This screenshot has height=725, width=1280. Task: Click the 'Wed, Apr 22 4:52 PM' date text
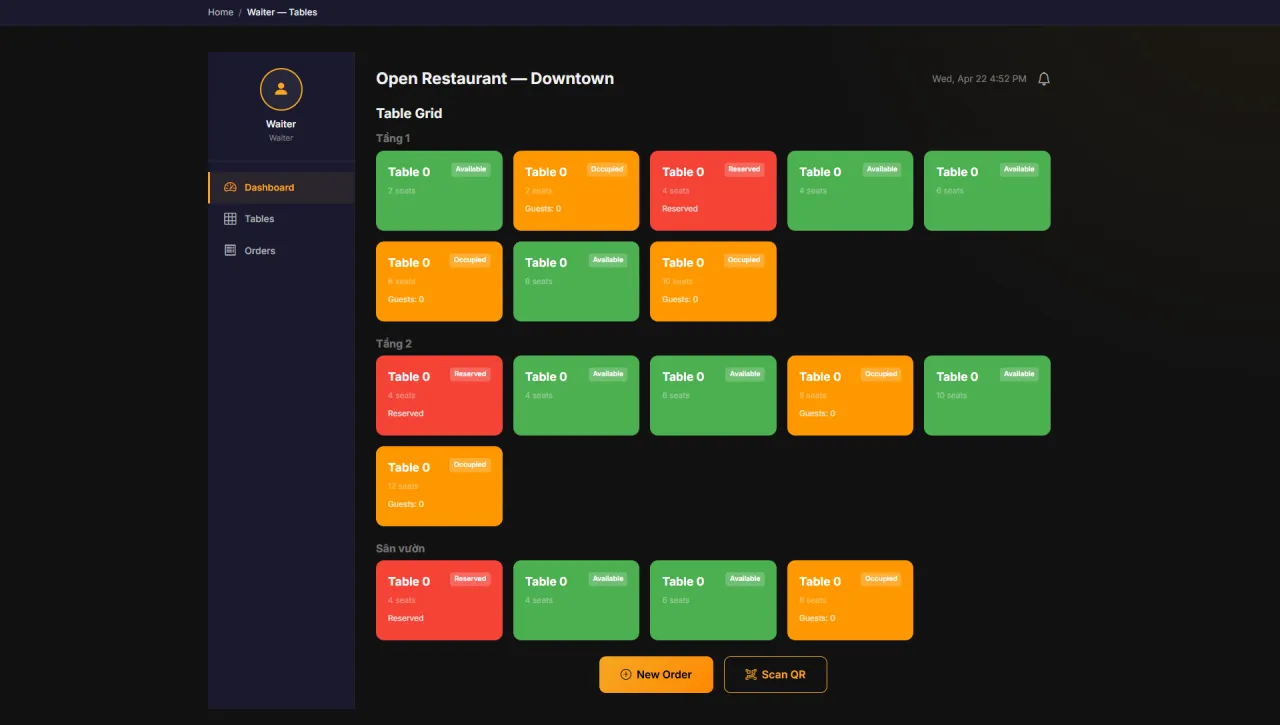979,79
